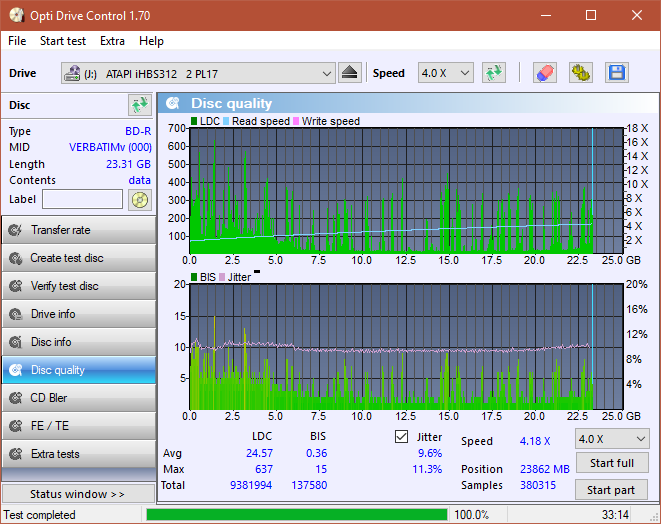The height and width of the screenshot is (524, 661).
Task: Click LDC total value 9381994
Action: [251, 485]
